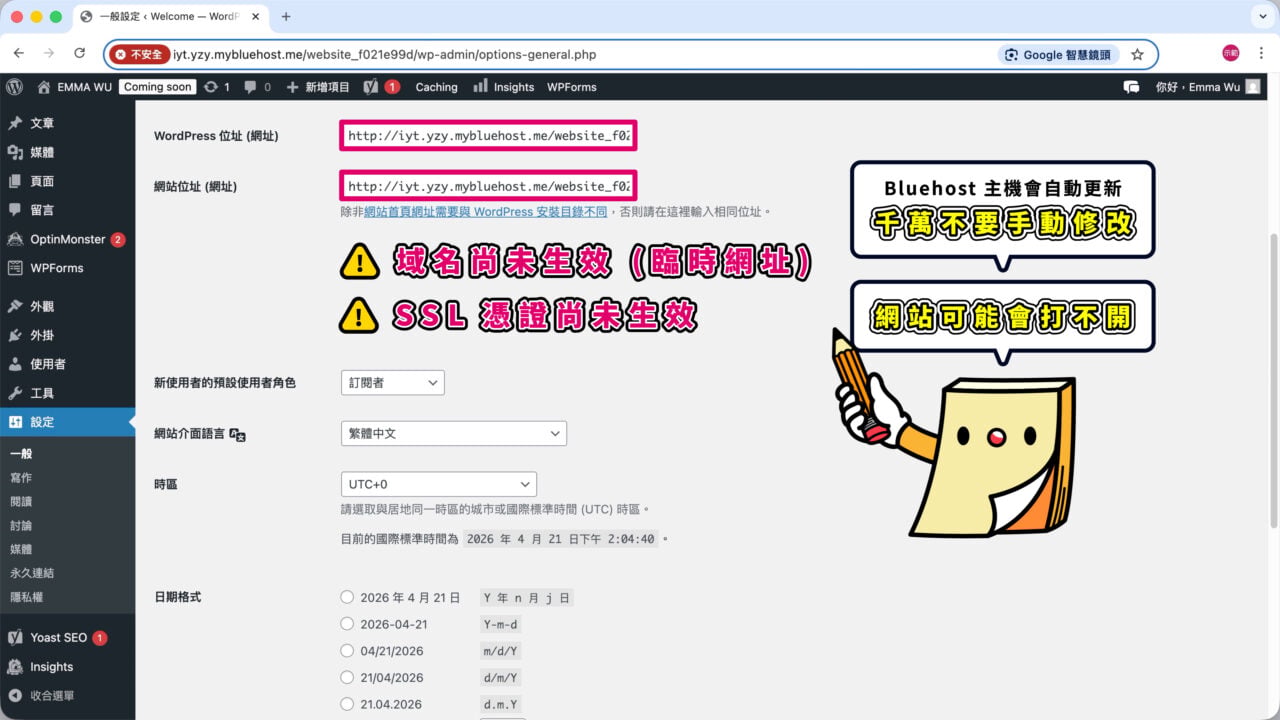Open the notifications chat icon in admin bar
Screen dimensions: 1280x720
1132,87
